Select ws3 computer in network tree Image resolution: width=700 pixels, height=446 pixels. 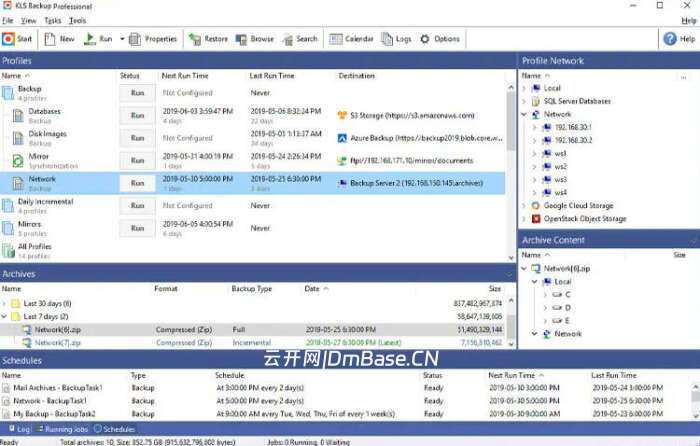[x=561, y=179]
